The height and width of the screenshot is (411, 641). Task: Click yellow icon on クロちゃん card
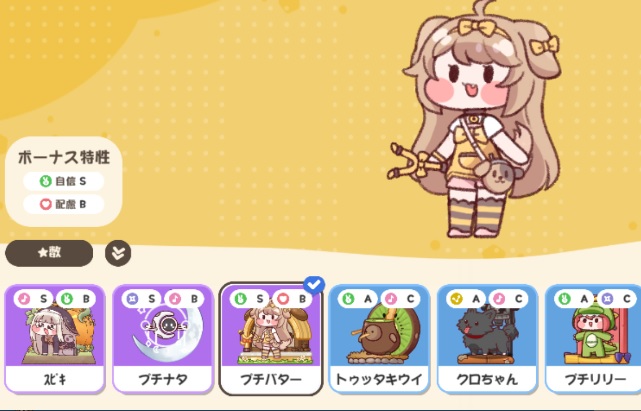tap(456, 299)
